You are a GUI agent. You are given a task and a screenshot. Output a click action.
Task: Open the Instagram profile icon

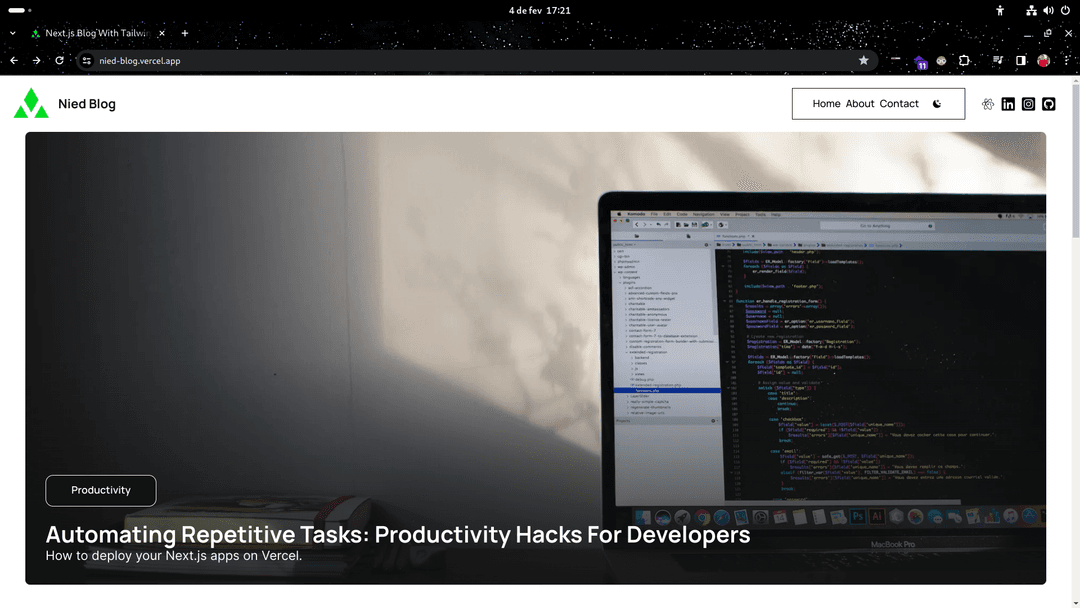click(x=1028, y=104)
